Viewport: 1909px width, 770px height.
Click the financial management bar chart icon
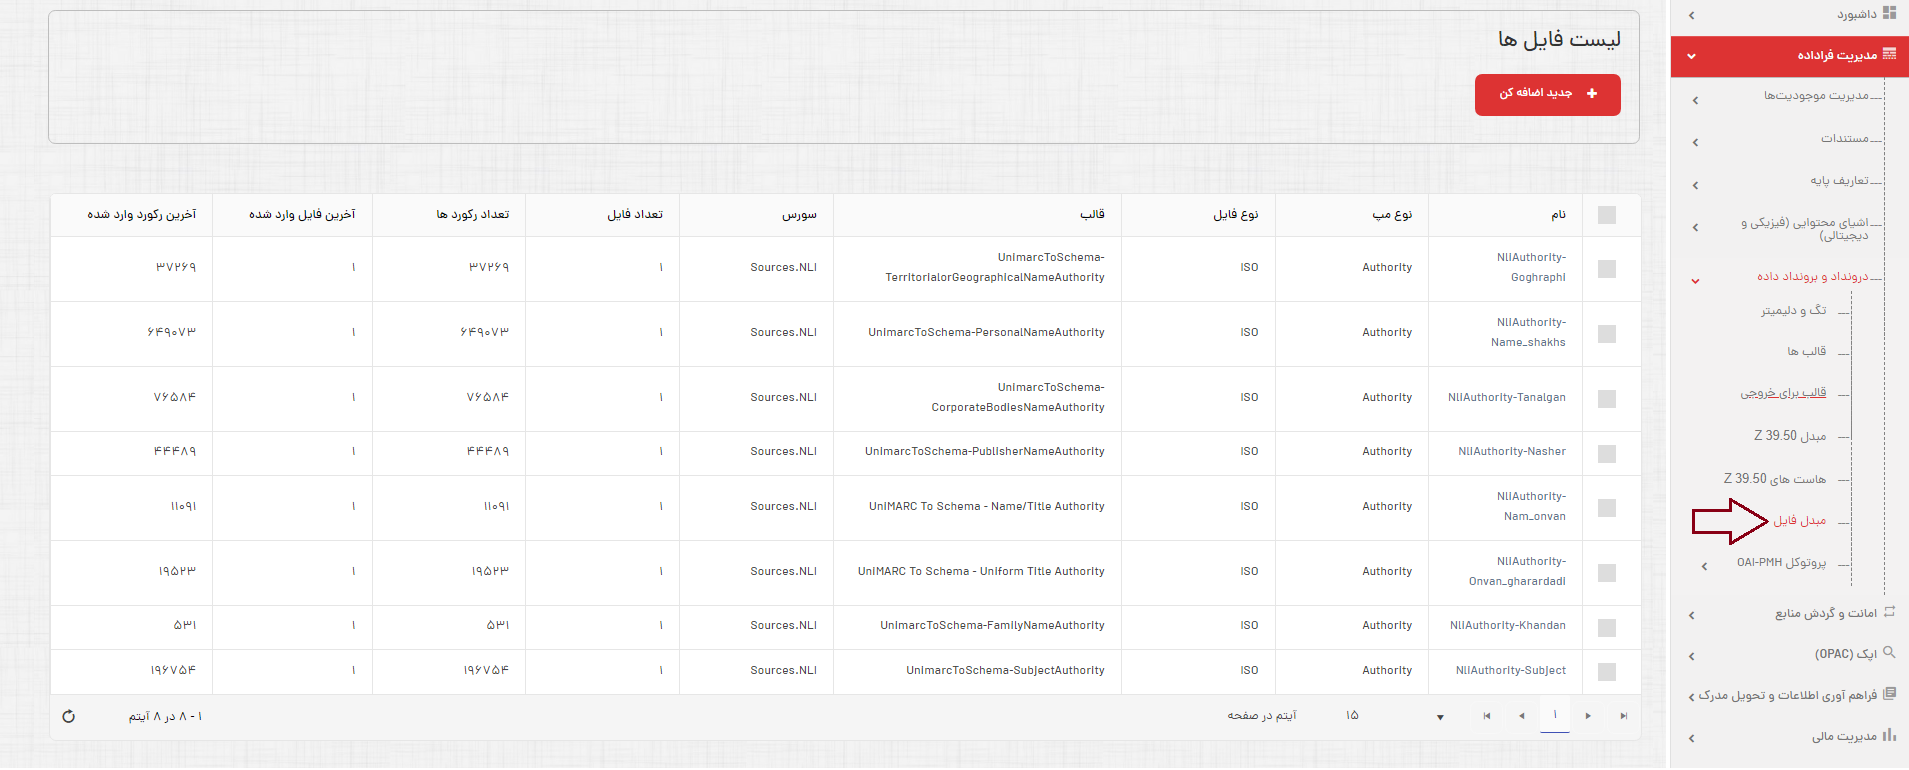(1889, 735)
